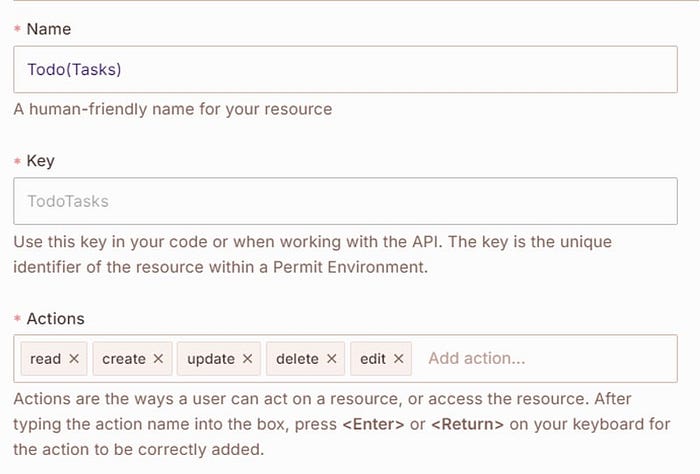Click the Key field label

(40, 160)
